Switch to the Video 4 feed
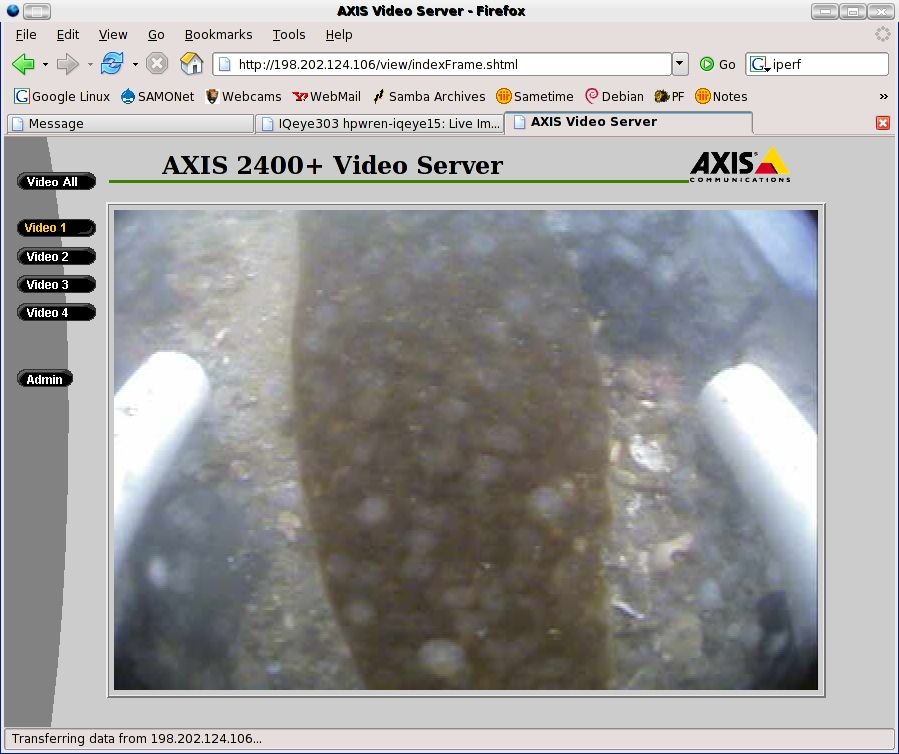Screen dimensions: 899x754 56,312
